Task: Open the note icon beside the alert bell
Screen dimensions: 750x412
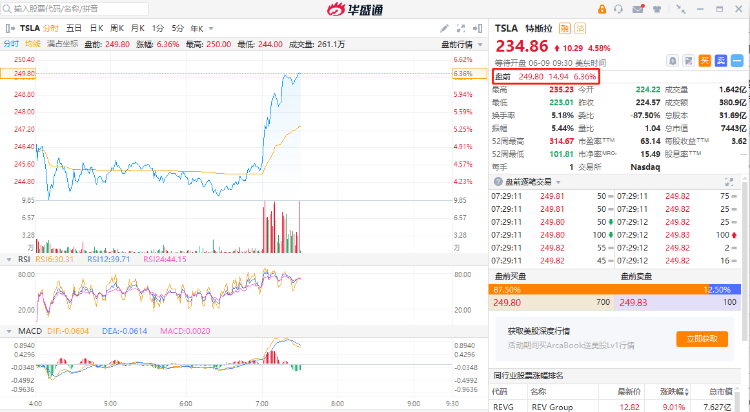Action: (688, 61)
